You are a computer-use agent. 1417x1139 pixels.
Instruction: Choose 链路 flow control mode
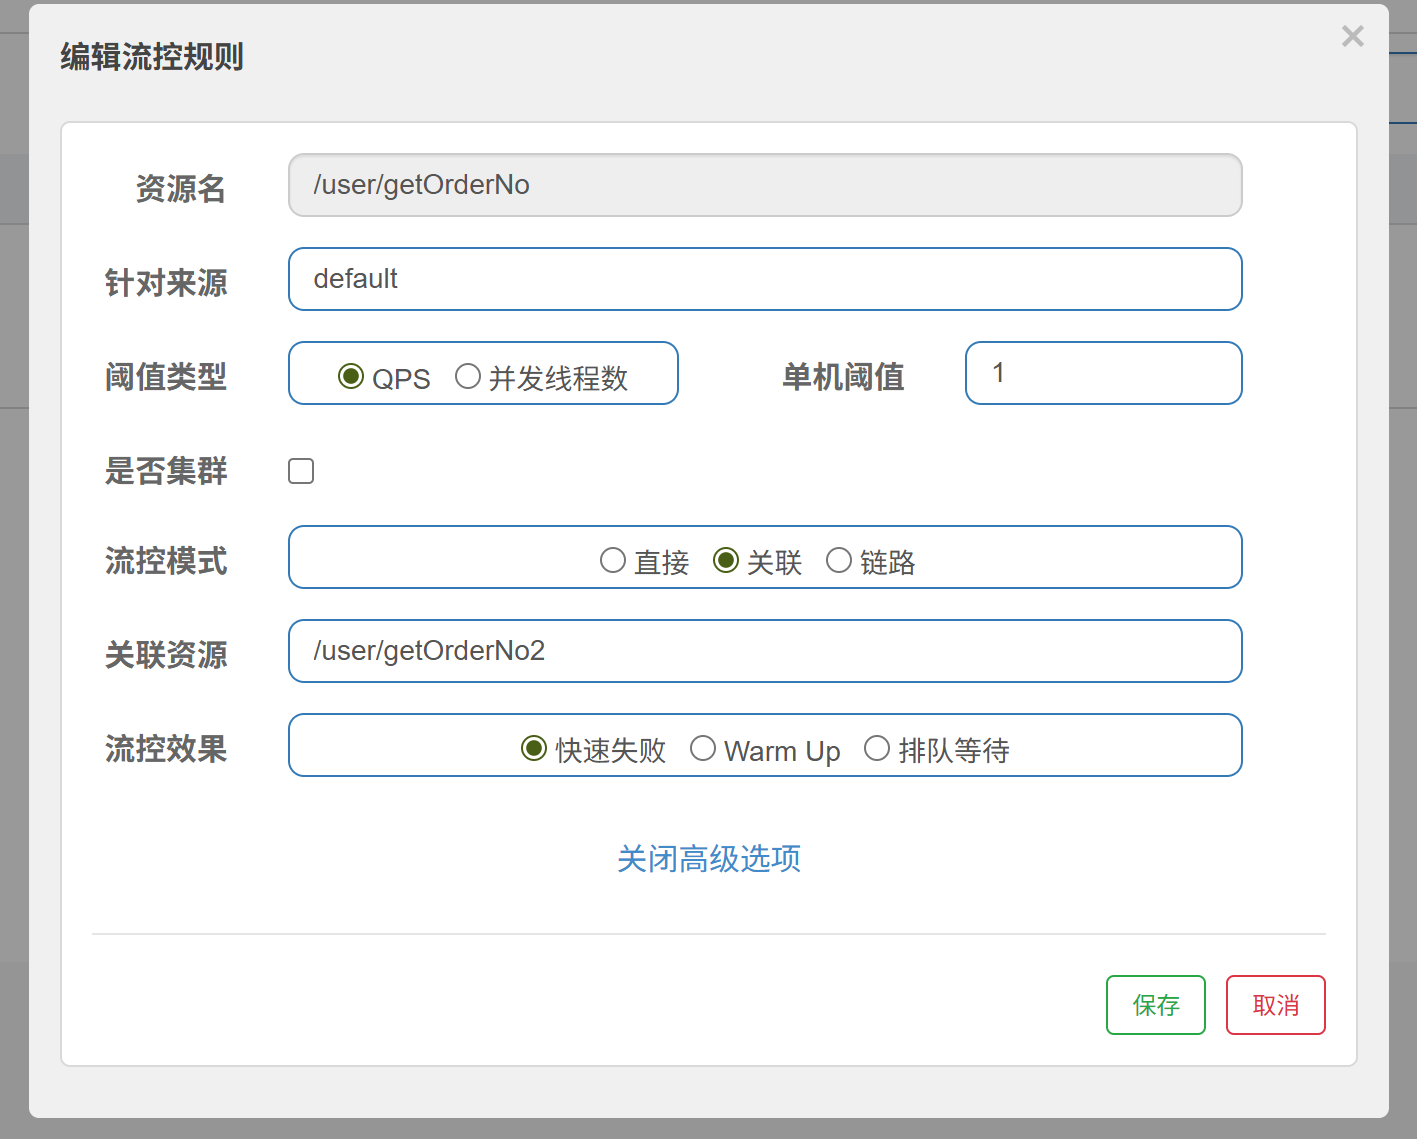point(838,560)
